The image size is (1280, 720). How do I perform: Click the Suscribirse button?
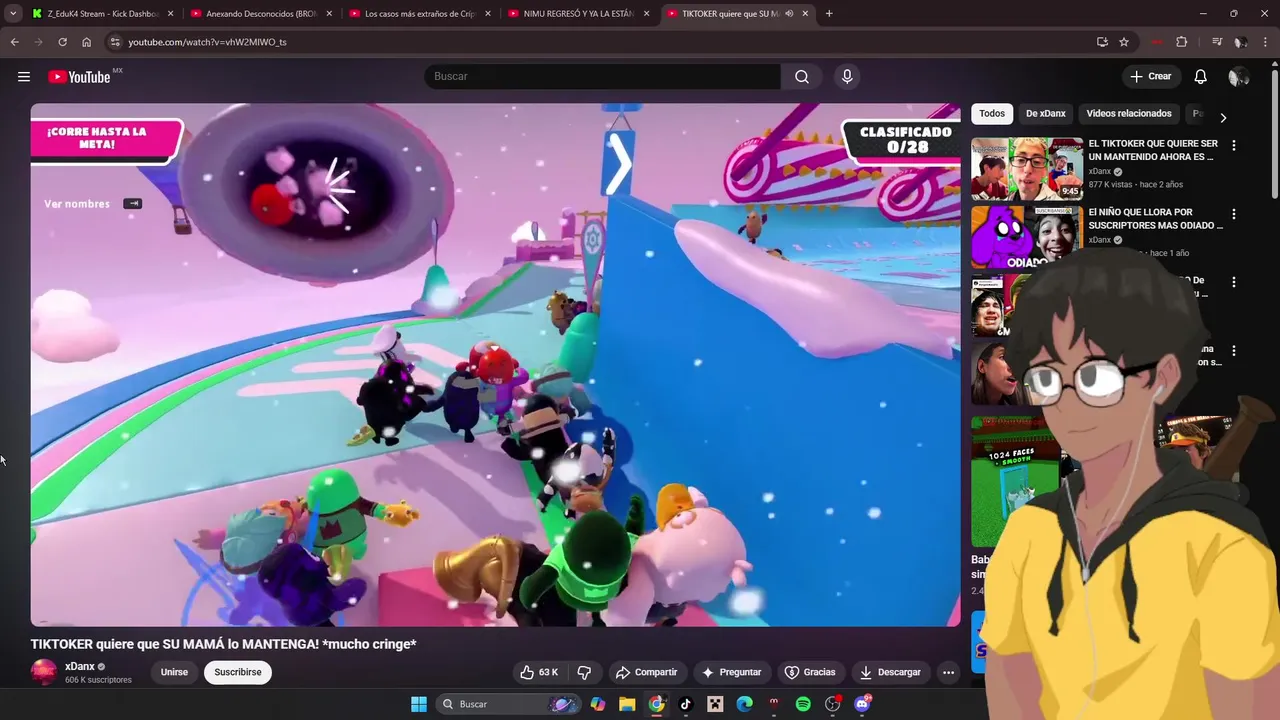(x=238, y=672)
